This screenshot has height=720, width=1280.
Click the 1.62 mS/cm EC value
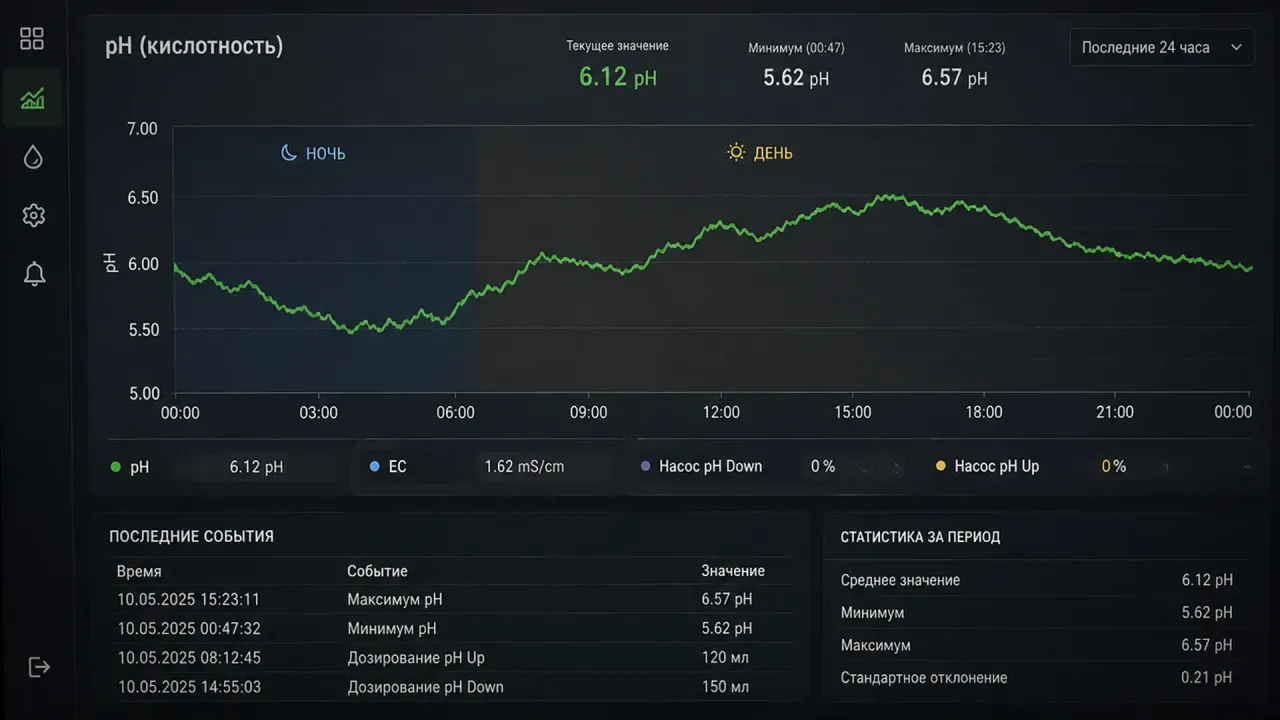(524, 466)
